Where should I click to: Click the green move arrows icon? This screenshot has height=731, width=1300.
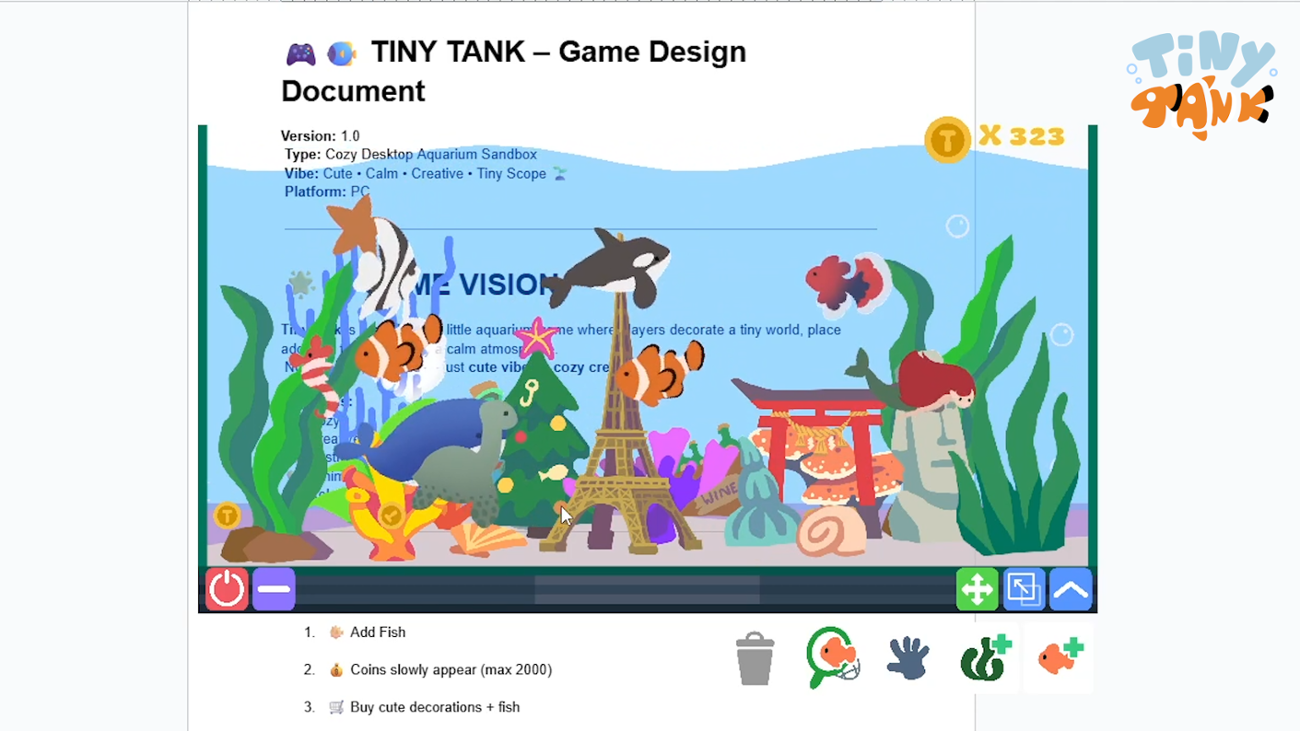click(977, 589)
